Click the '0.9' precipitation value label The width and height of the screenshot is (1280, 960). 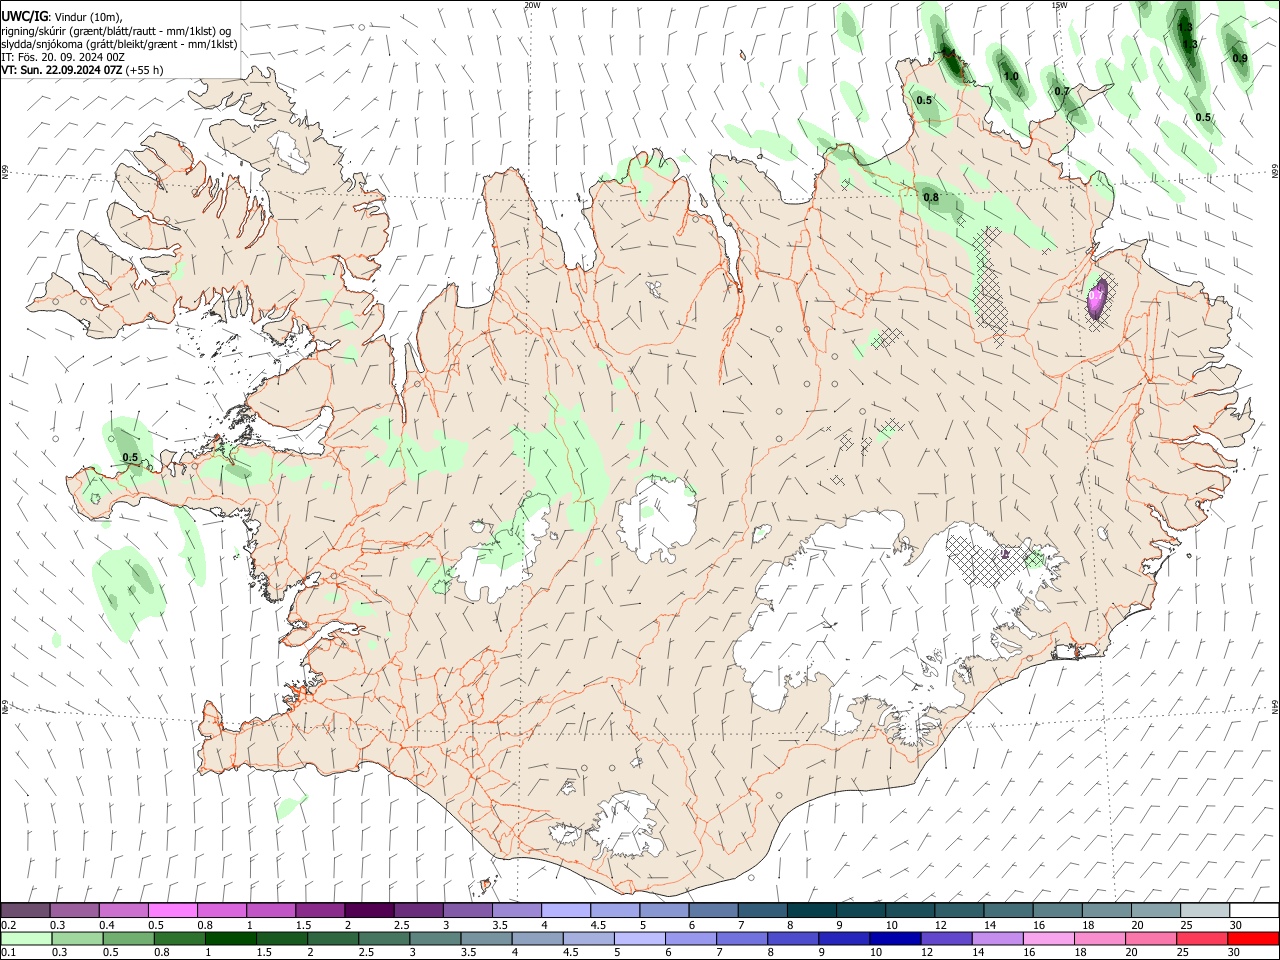tap(1240, 58)
